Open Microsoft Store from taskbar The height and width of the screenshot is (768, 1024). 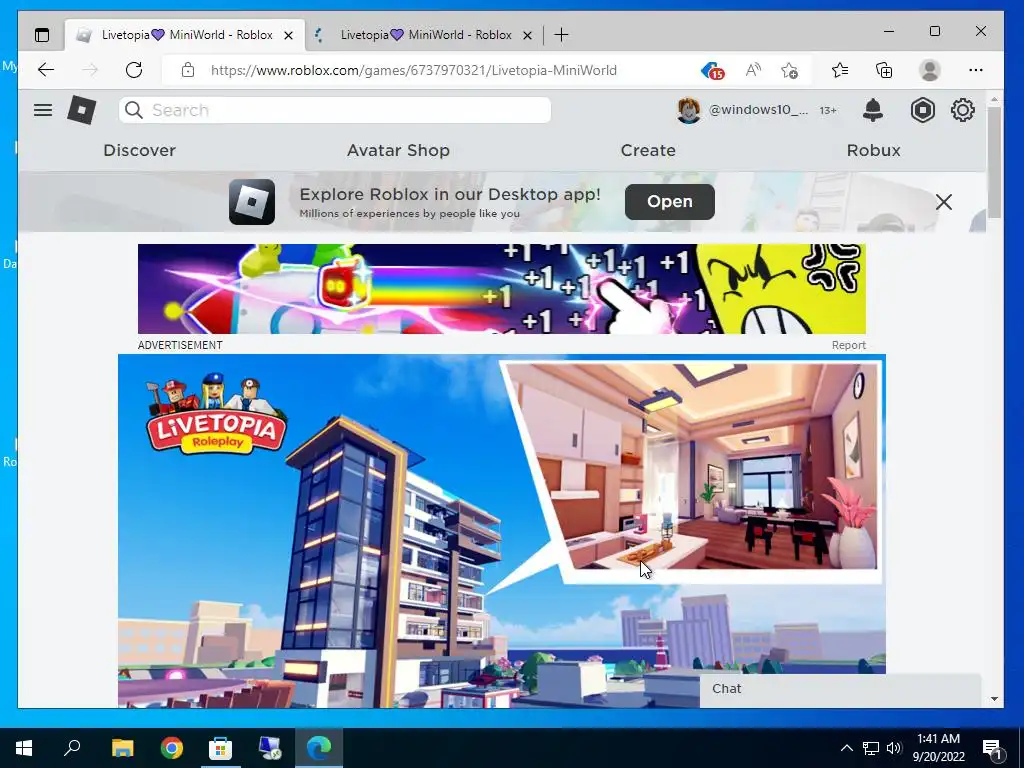pos(221,748)
